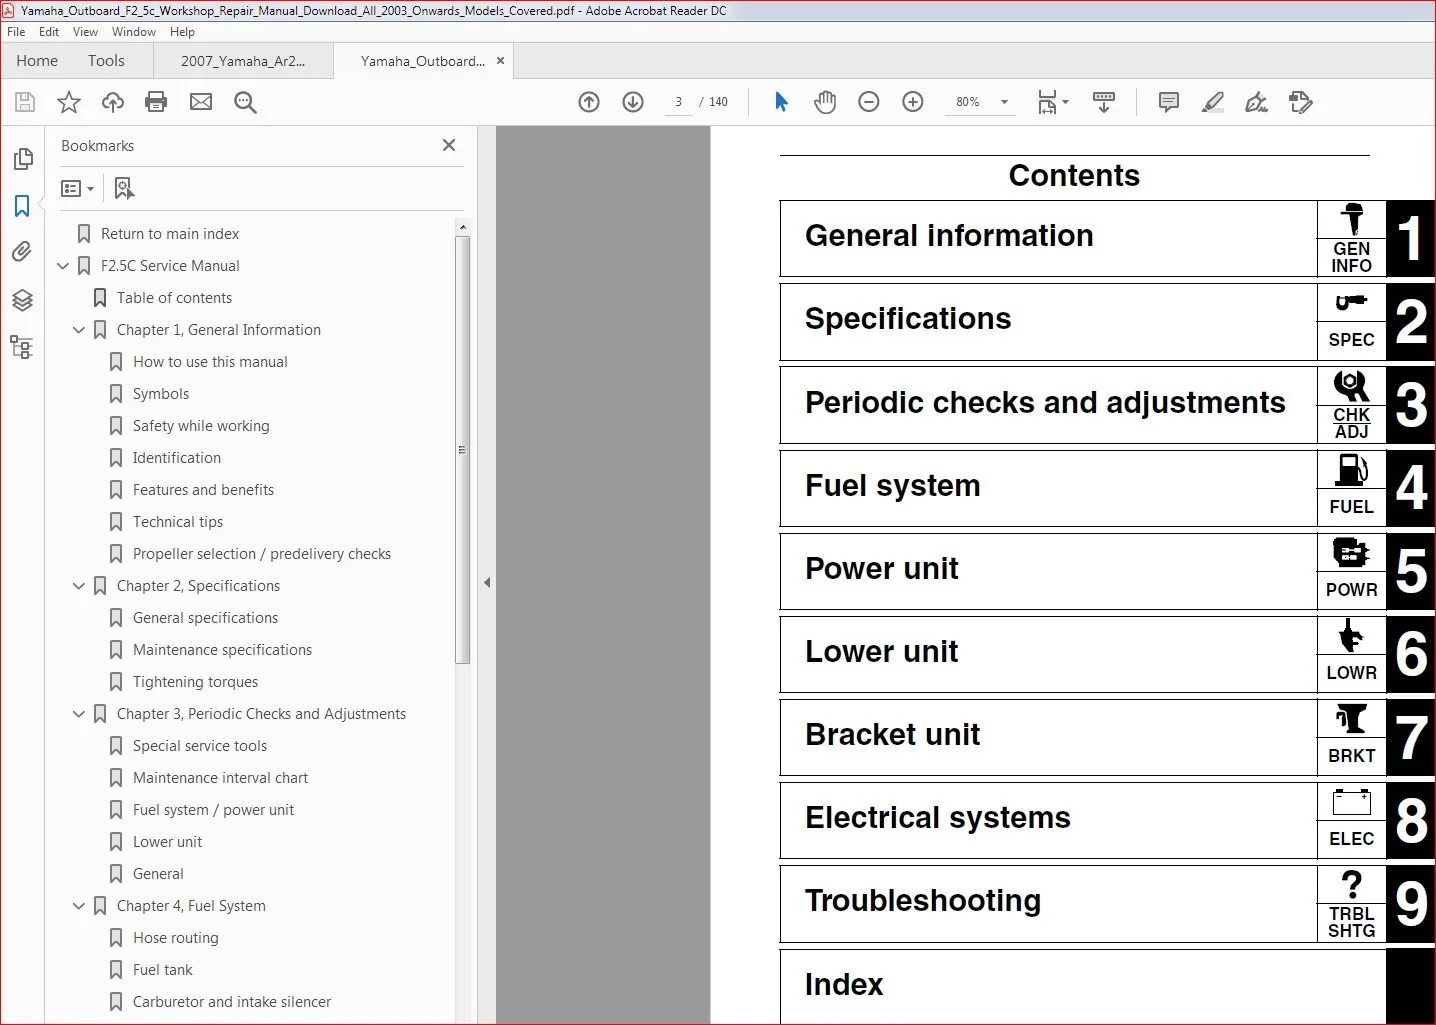Upload the file with the cloud icon

point(113,102)
